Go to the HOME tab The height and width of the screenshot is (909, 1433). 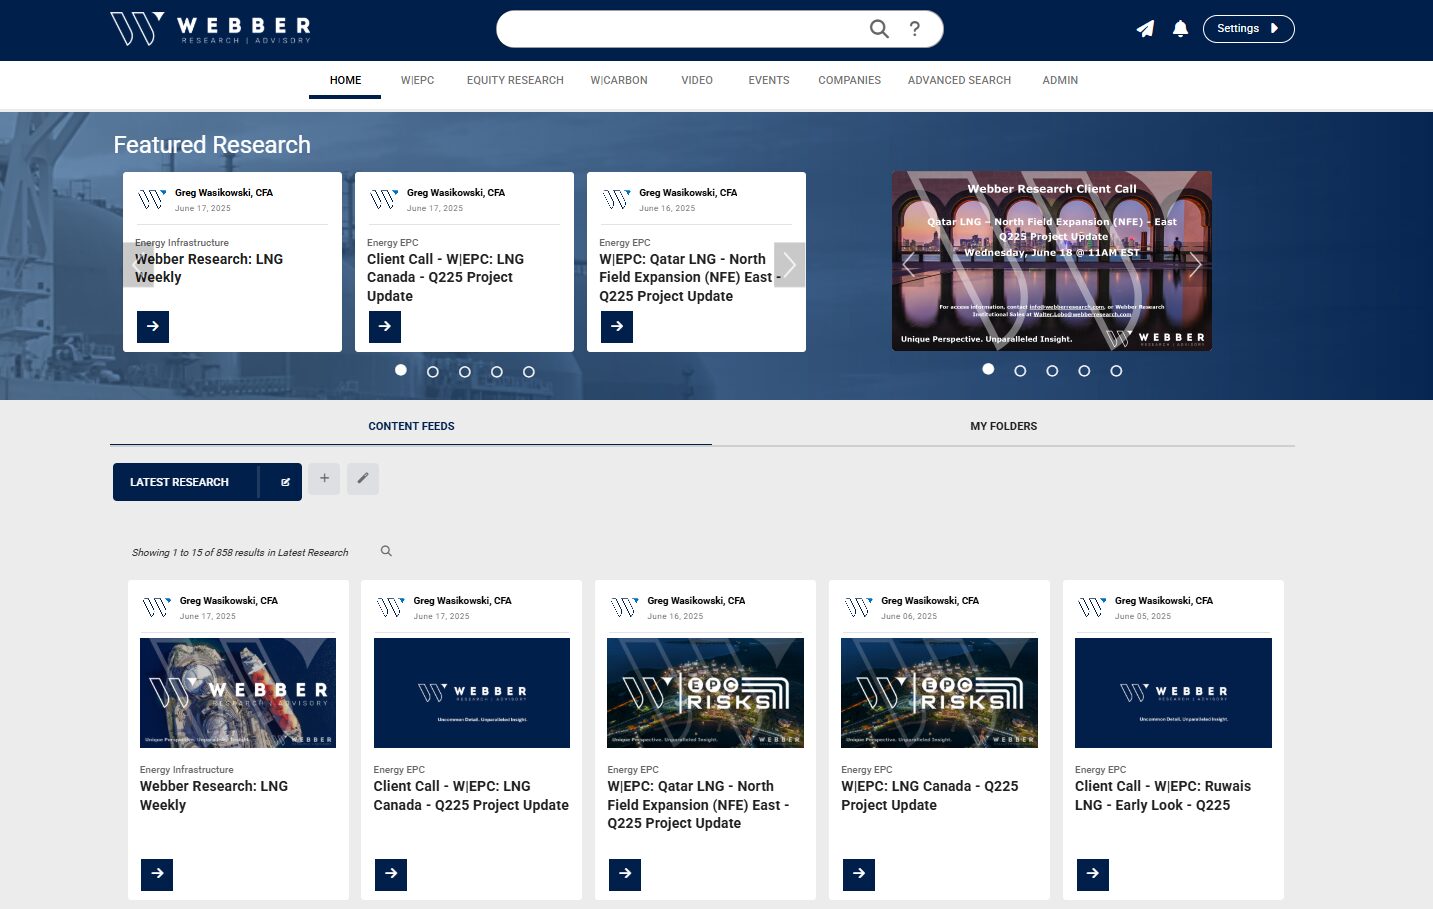pos(345,80)
